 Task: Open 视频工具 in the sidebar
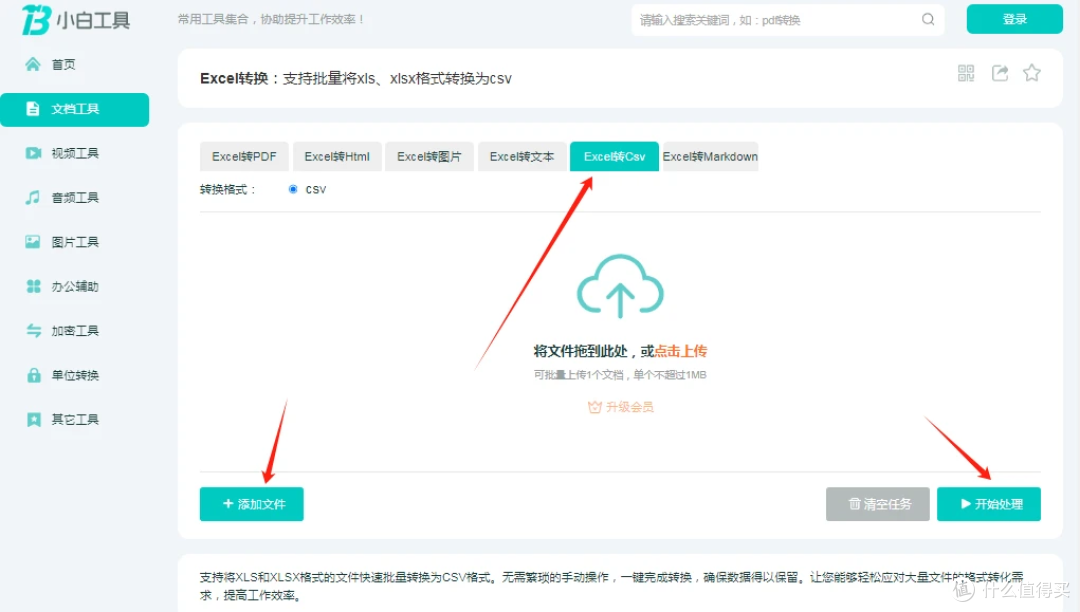point(62,154)
